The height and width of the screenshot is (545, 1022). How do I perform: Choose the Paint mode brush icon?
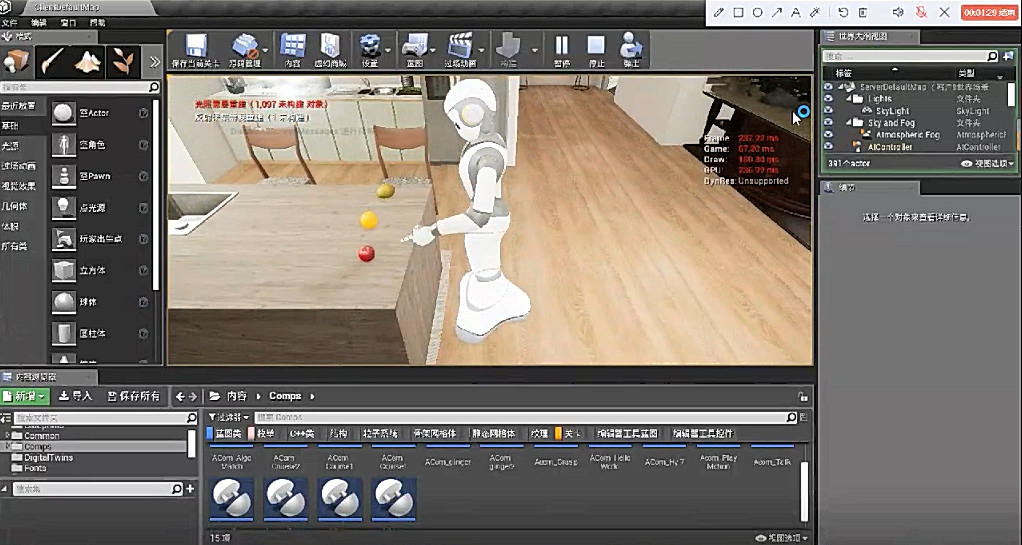53,61
